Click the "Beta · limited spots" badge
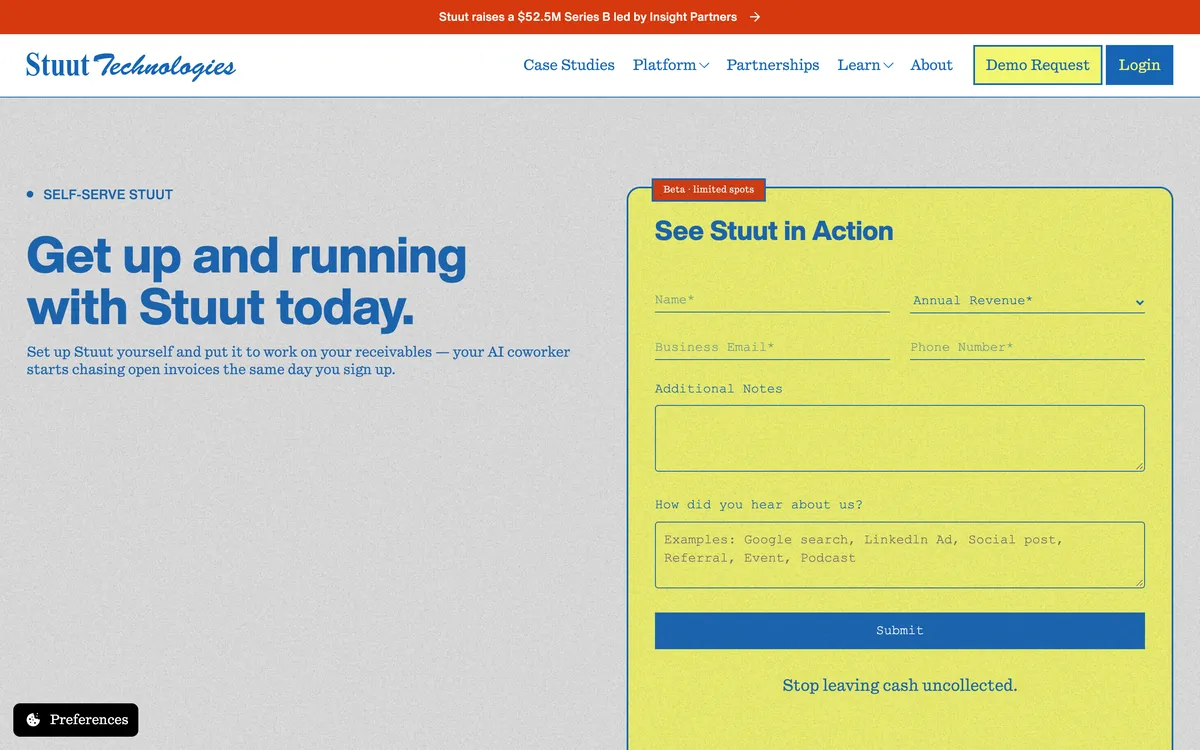The width and height of the screenshot is (1200, 750). (x=709, y=189)
